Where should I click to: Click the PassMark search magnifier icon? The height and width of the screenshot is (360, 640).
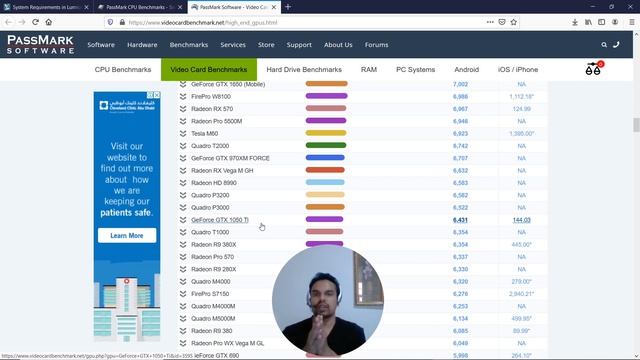(604, 45)
